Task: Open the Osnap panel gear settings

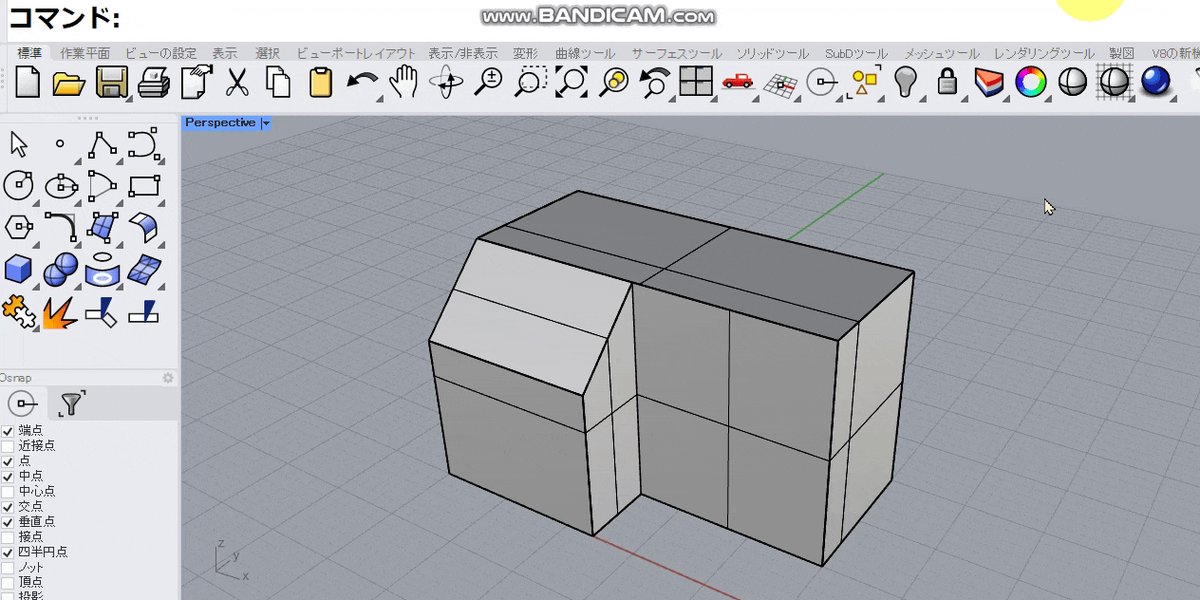Action: (x=168, y=377)
